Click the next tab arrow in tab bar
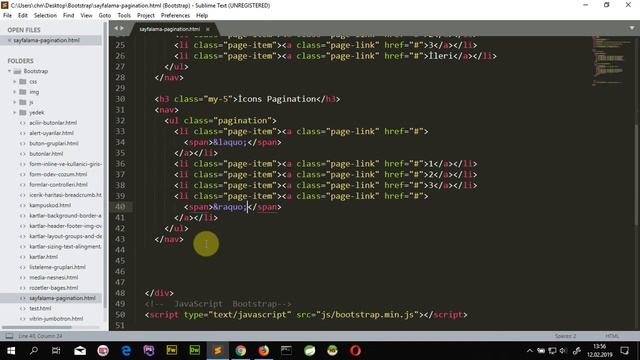Screen dimensions: 640x360 [x=122, y=28]
